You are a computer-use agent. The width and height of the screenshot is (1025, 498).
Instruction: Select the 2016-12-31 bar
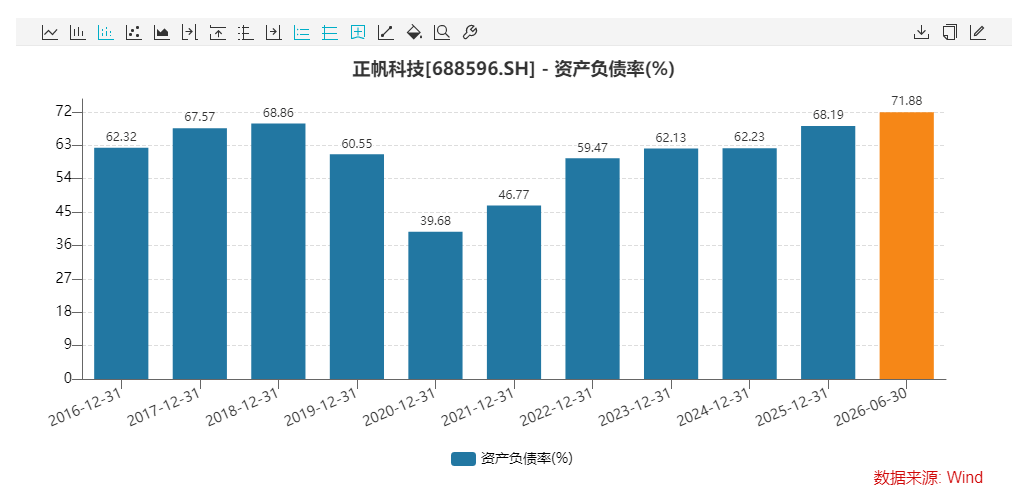pyautogui.click(x=121, y=263)
